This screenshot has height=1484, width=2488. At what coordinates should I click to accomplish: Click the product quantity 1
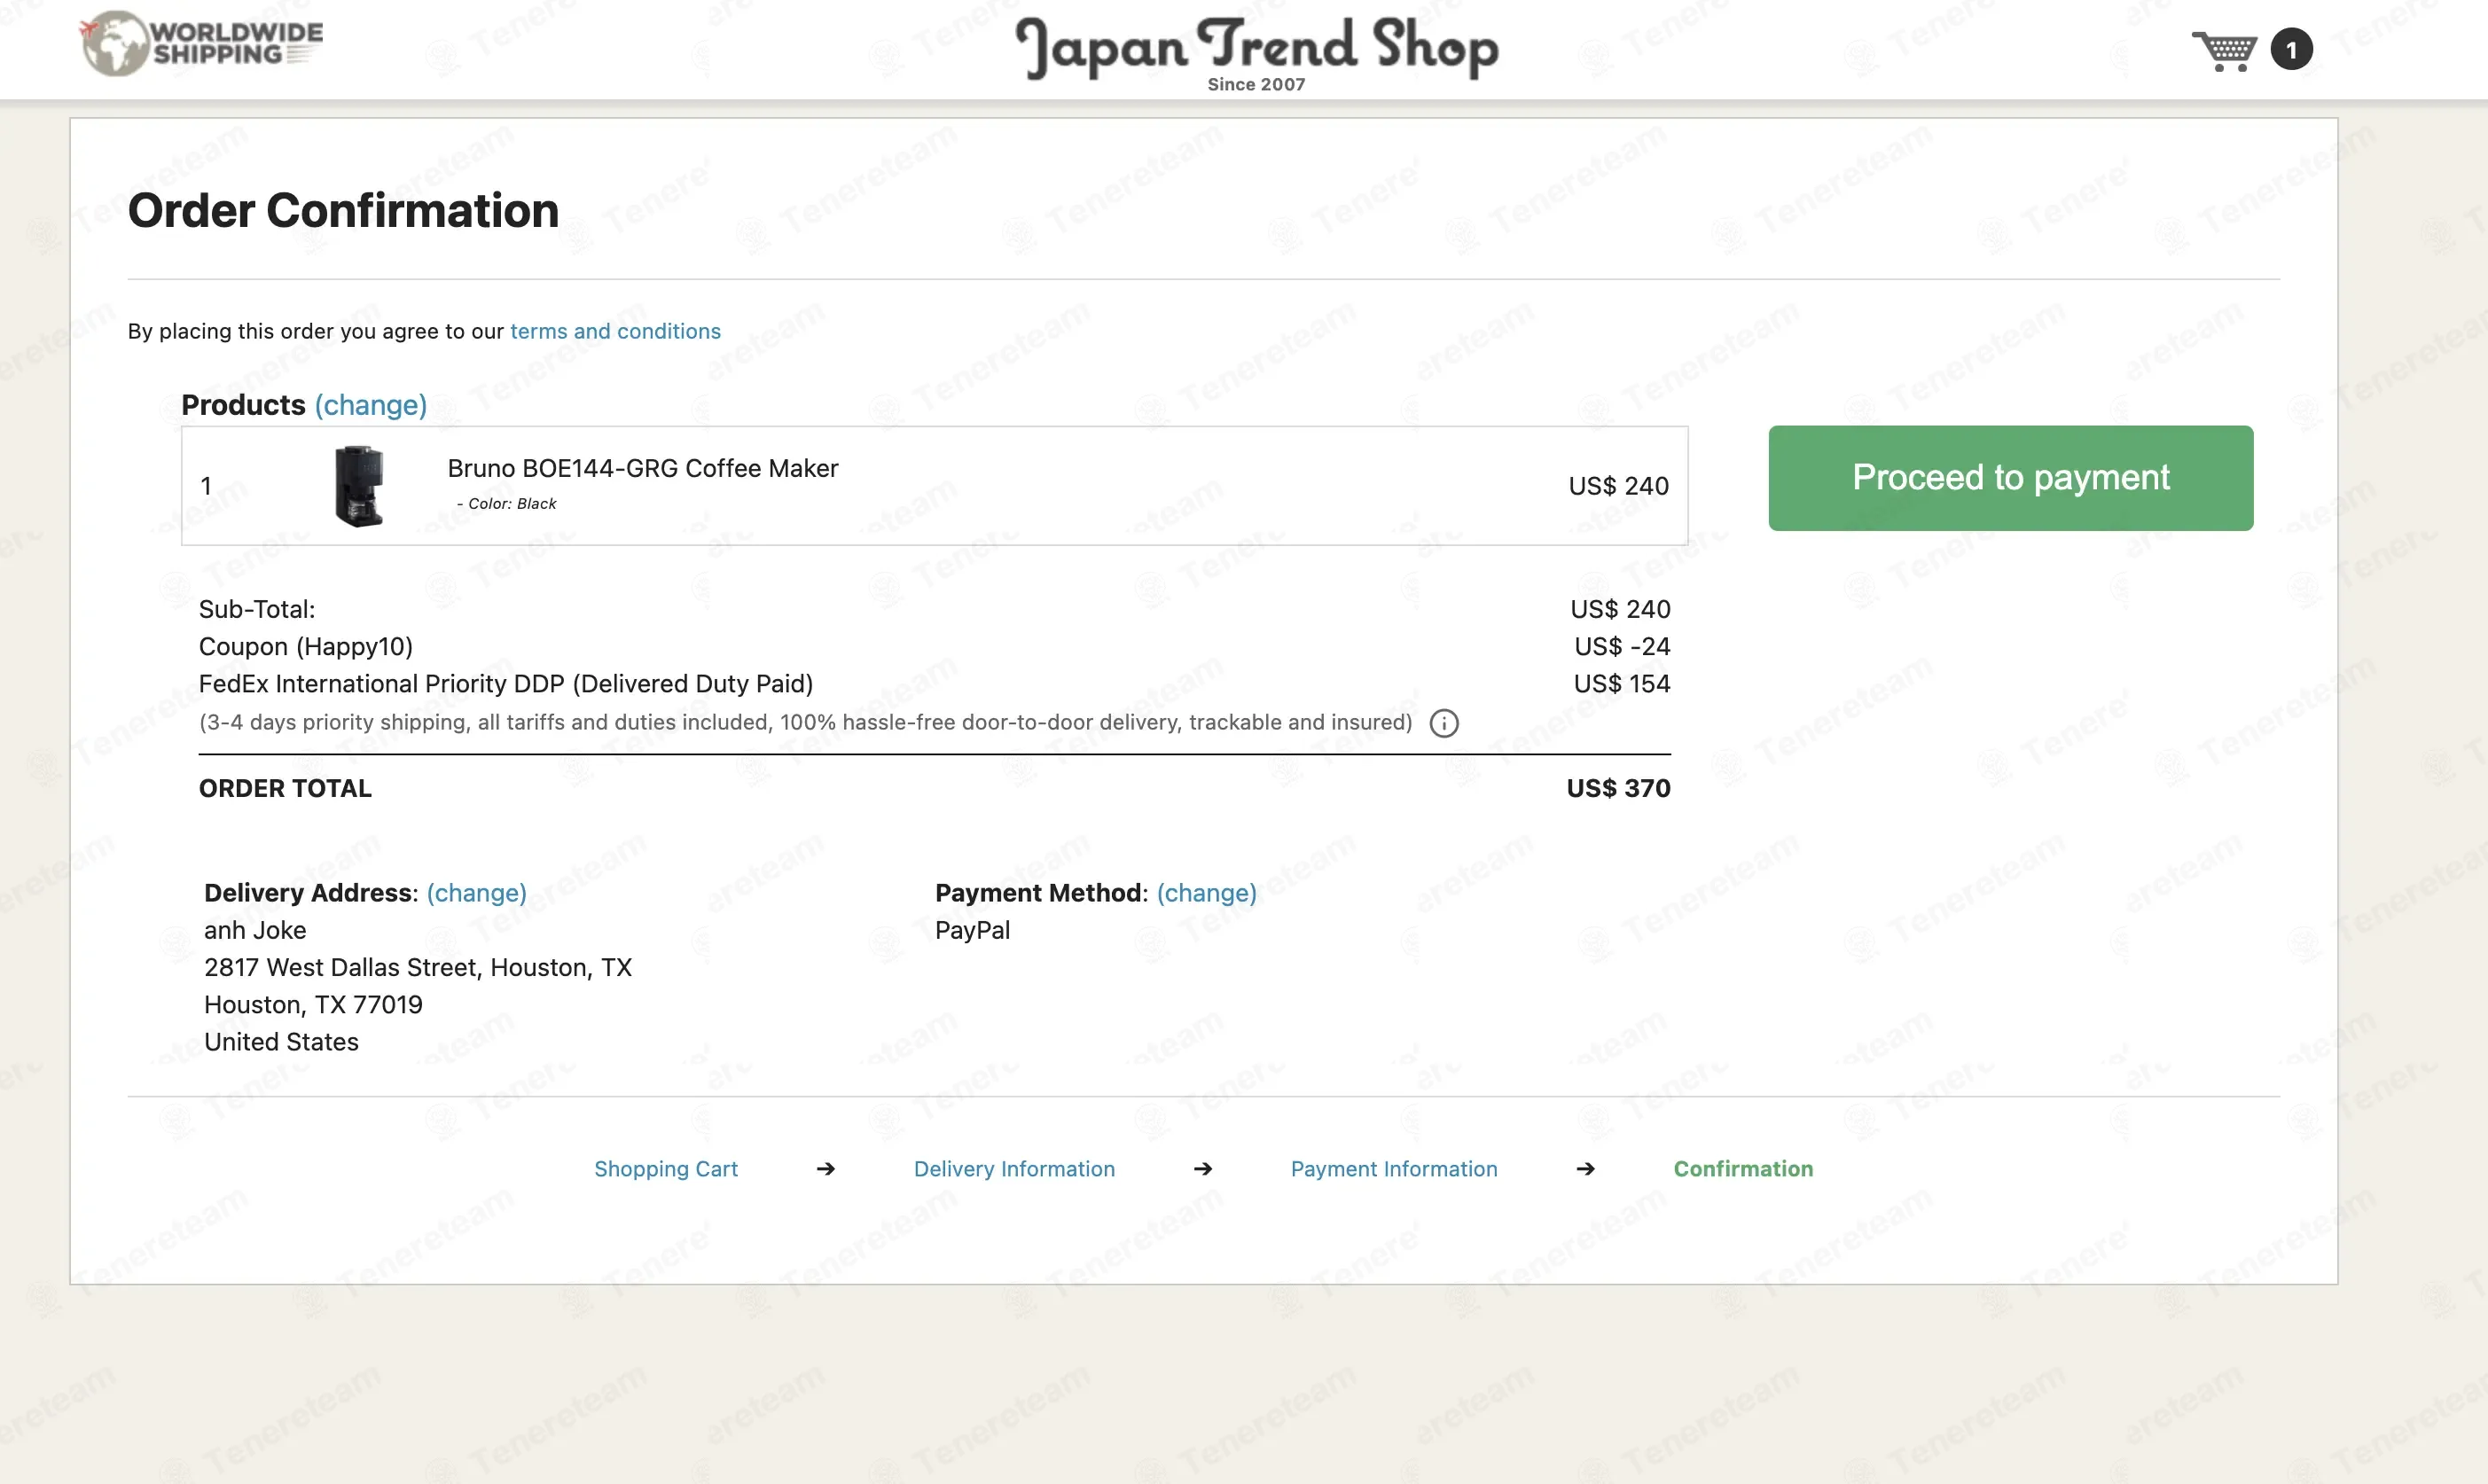point(205,486)
